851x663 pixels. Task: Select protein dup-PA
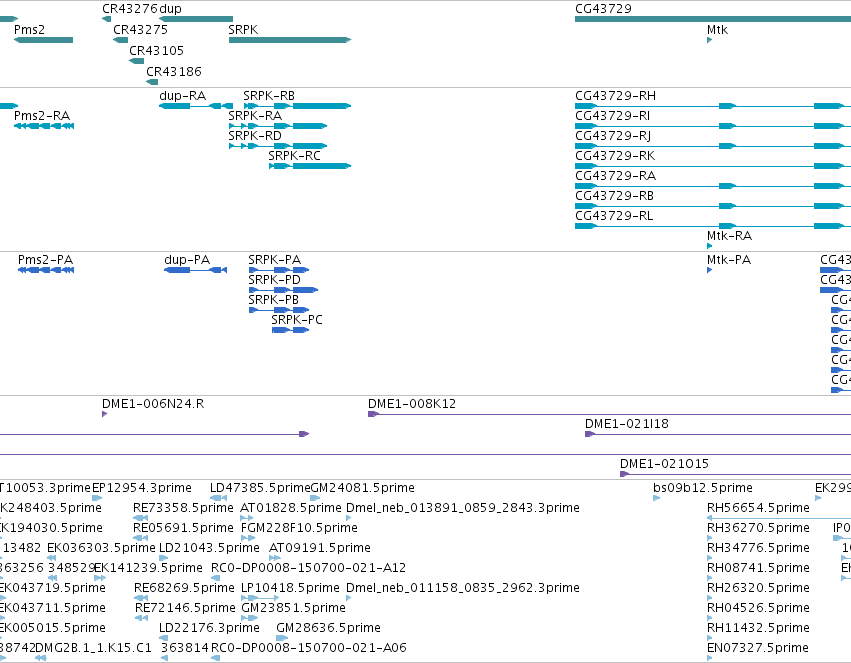tap(195, 270)
